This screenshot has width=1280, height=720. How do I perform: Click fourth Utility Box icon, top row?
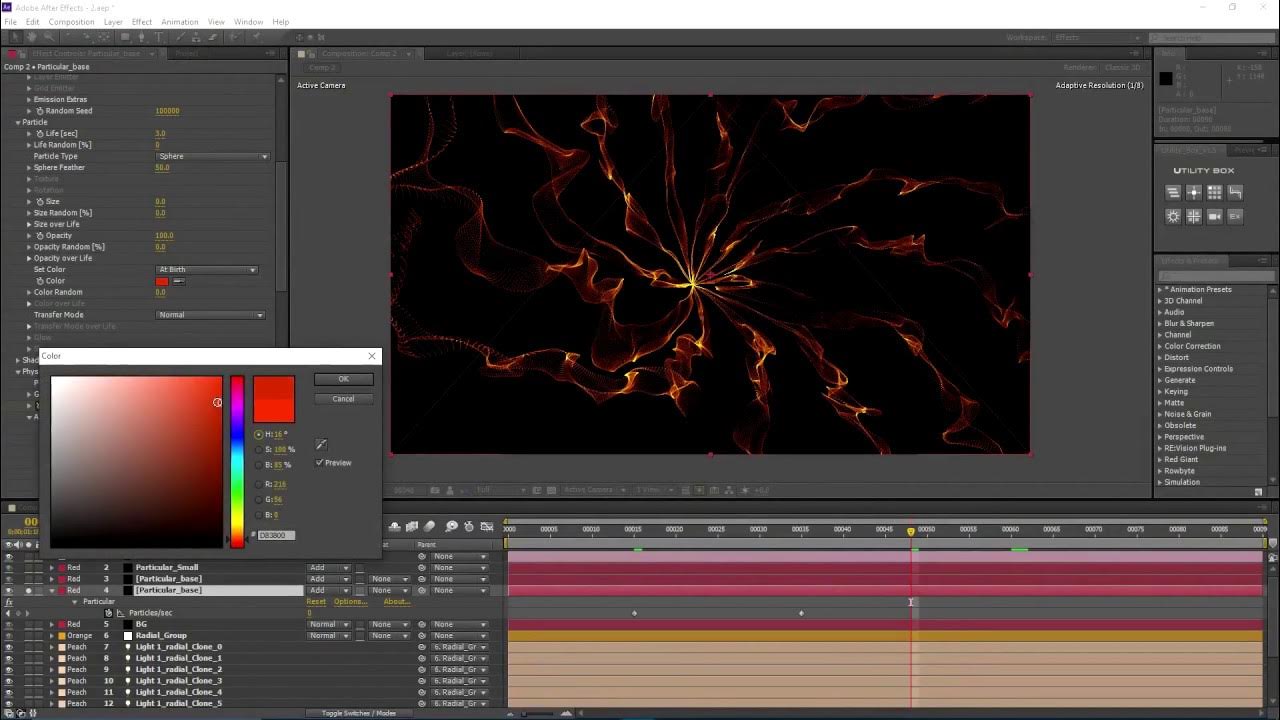point(1235,193)
